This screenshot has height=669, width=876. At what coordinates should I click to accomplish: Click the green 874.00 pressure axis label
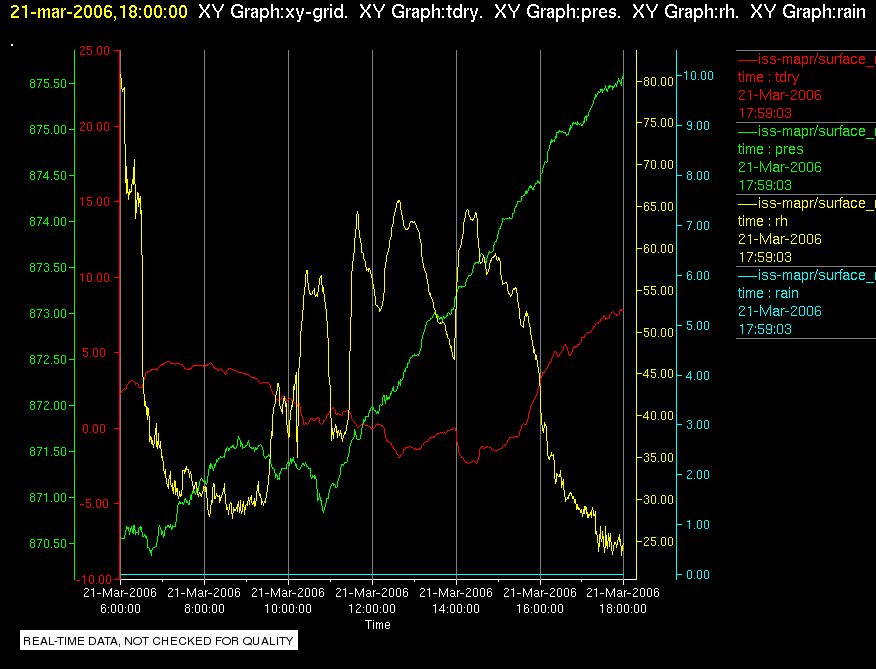(48, 222)
